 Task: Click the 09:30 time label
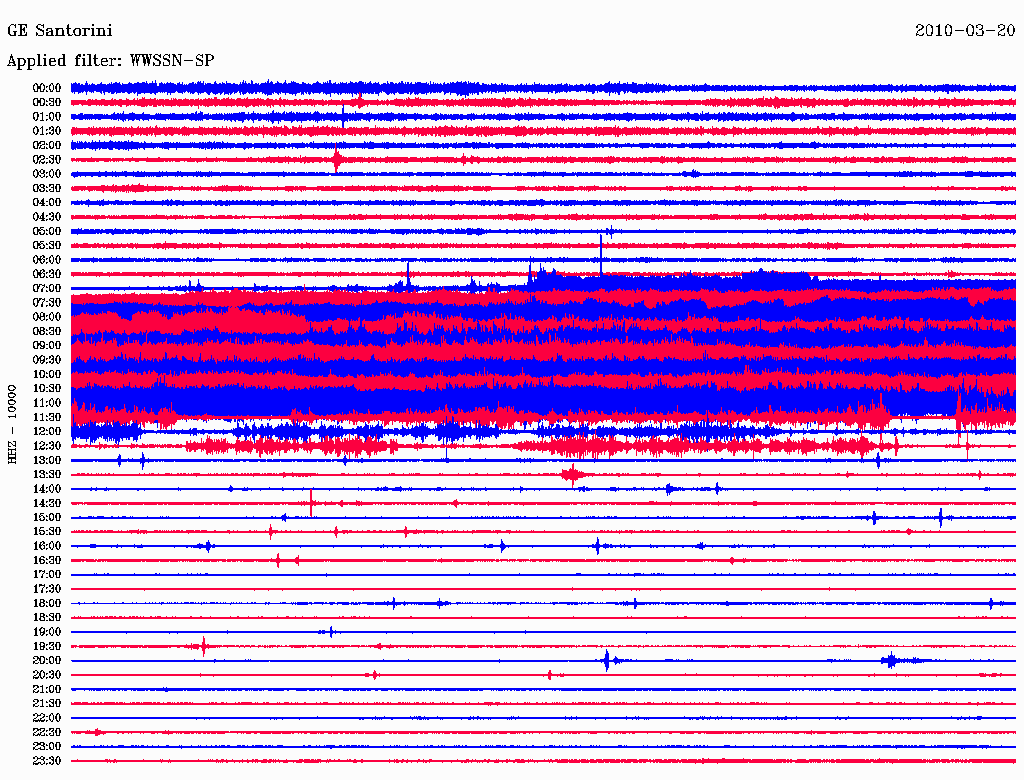tap(47, 360)
